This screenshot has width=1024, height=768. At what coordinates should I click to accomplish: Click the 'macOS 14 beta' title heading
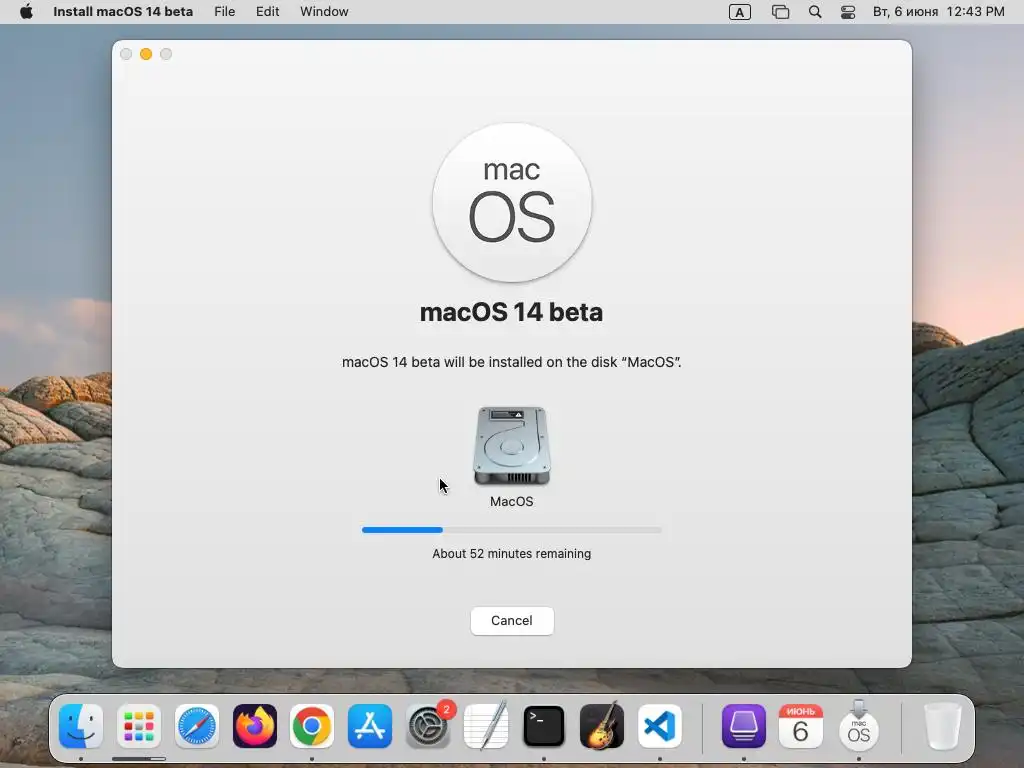click(511, 312)
